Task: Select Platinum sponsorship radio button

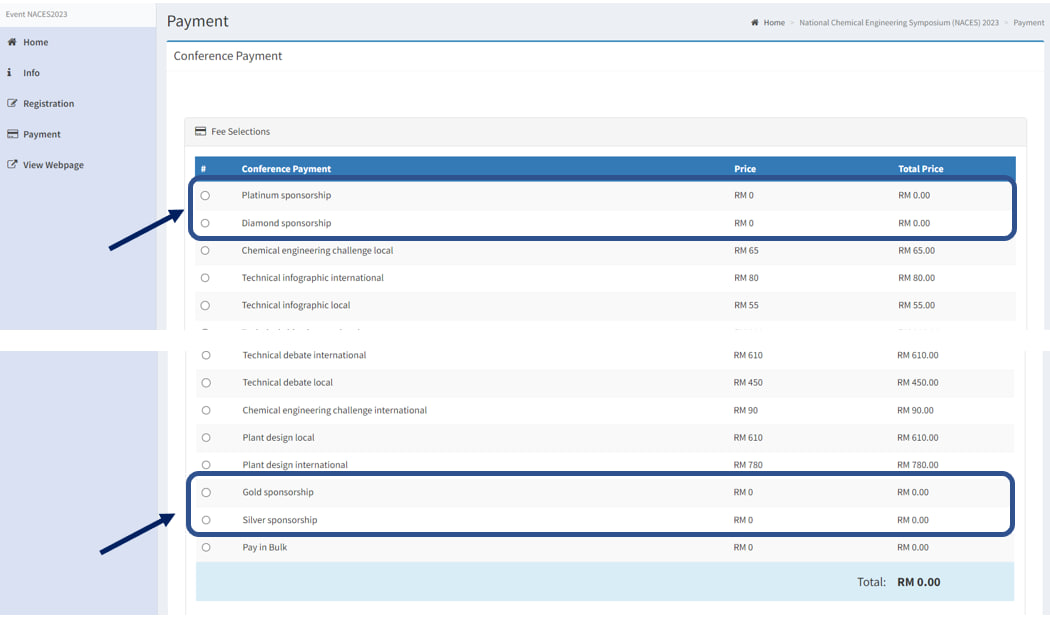Action: pos(205,196)
